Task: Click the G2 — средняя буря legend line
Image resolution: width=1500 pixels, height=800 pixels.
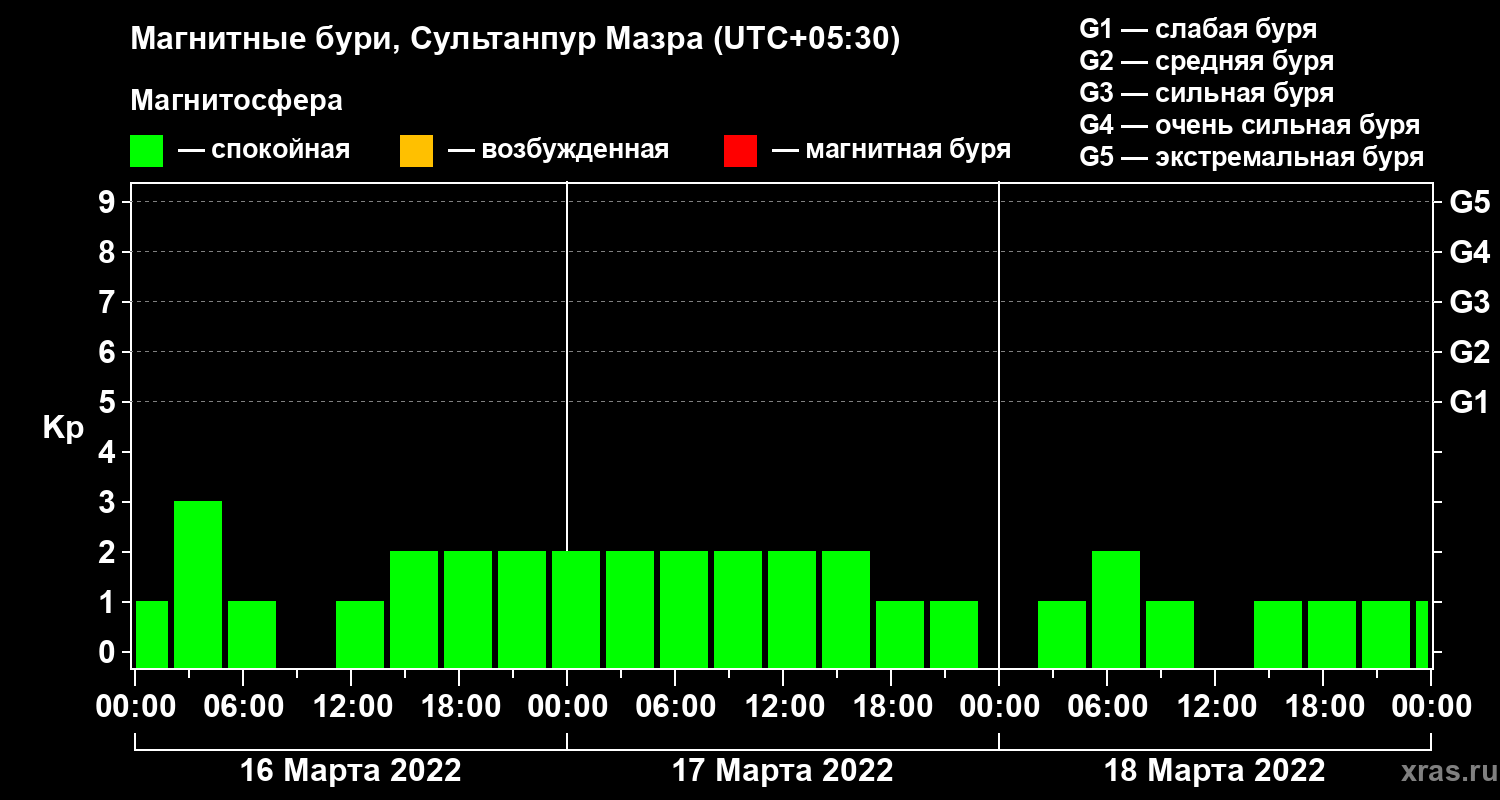Action: pyautogui.click(x=1206, y=60)
